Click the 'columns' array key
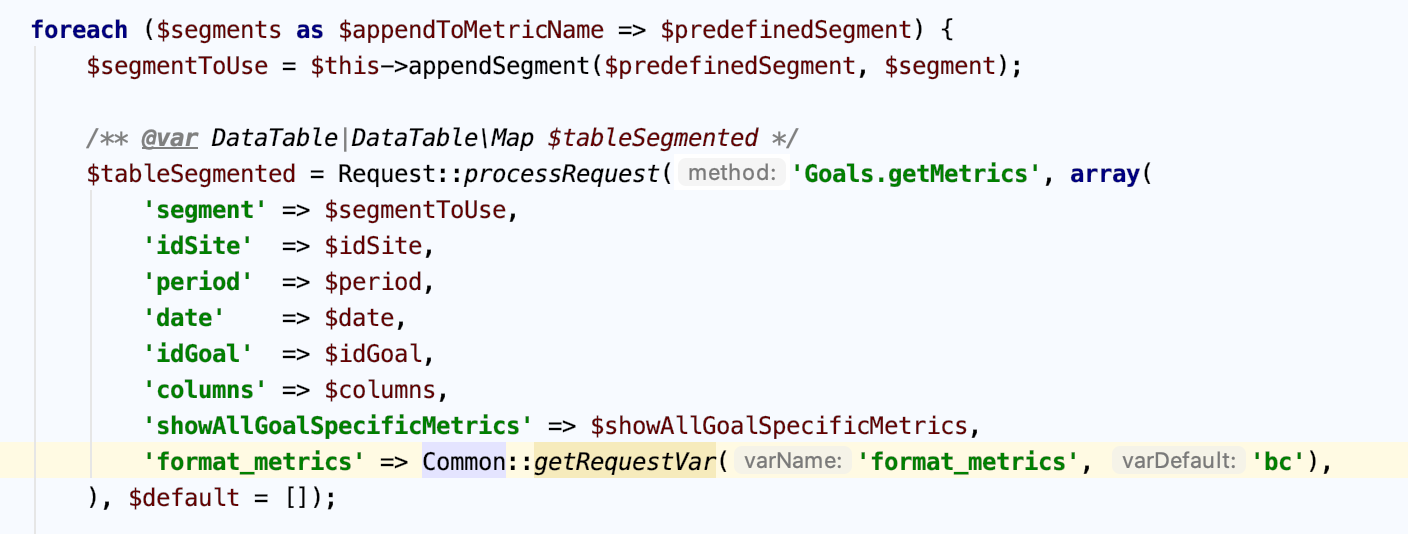The width and height of the screenshot is (1408, 534). (x=204, y=390)
